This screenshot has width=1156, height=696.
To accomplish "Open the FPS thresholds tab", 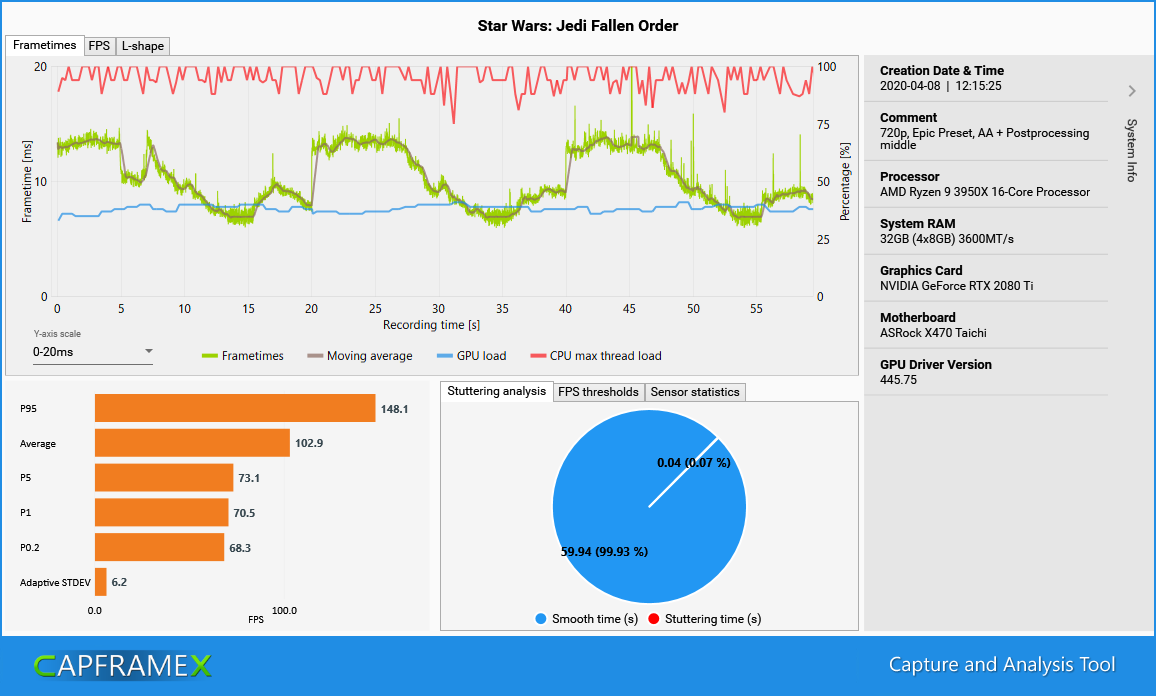I will point(598,391).
